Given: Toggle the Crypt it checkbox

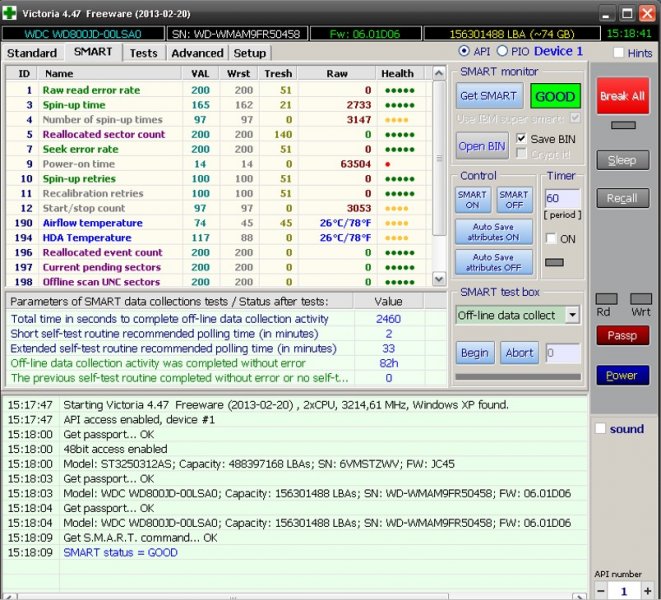Looking at the screenshot, I should click(x=521, y=154).
